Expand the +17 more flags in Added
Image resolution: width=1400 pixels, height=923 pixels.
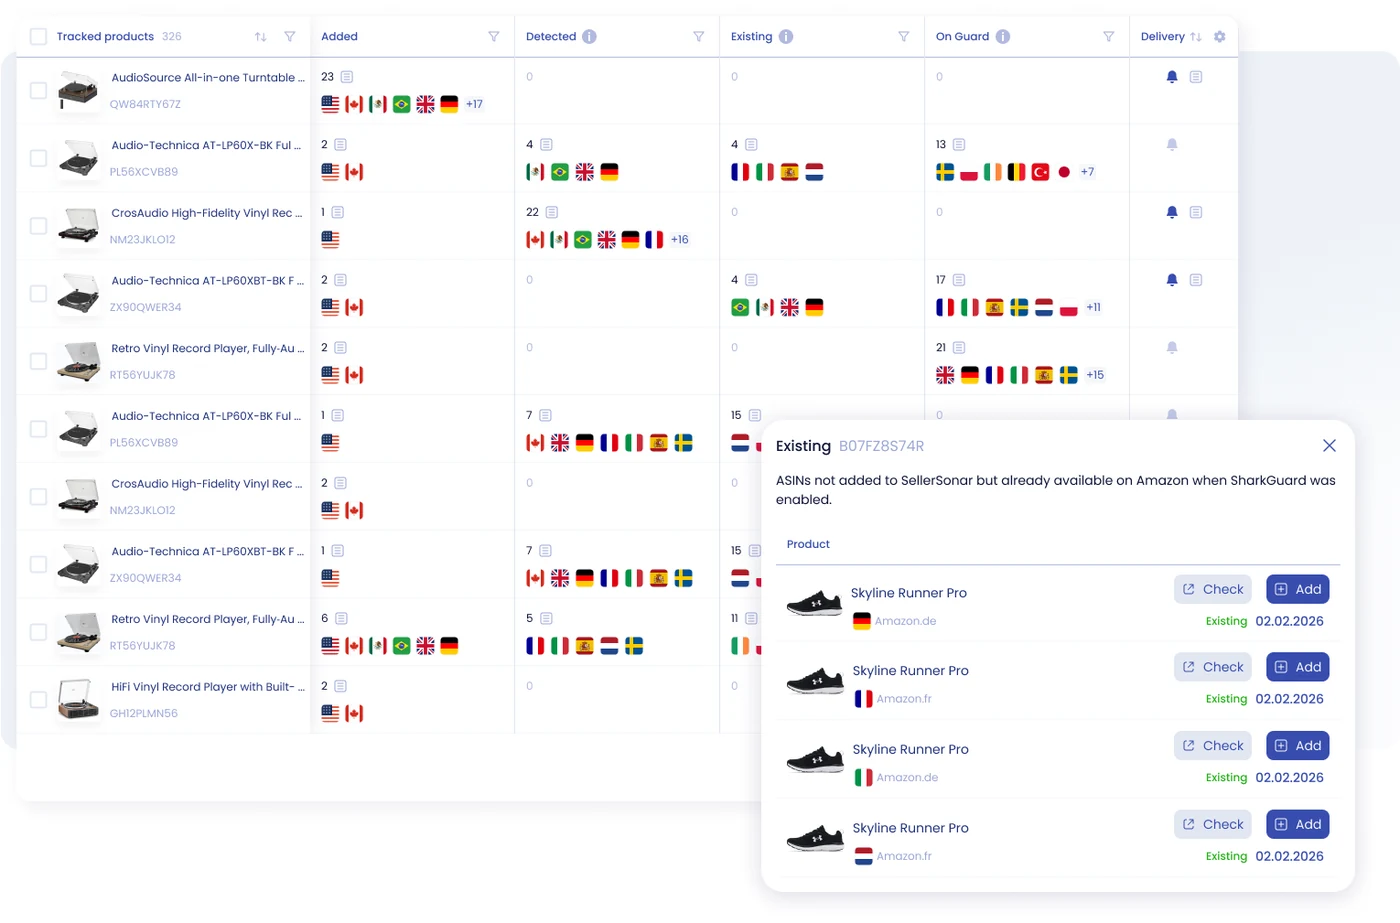[474, 104]
